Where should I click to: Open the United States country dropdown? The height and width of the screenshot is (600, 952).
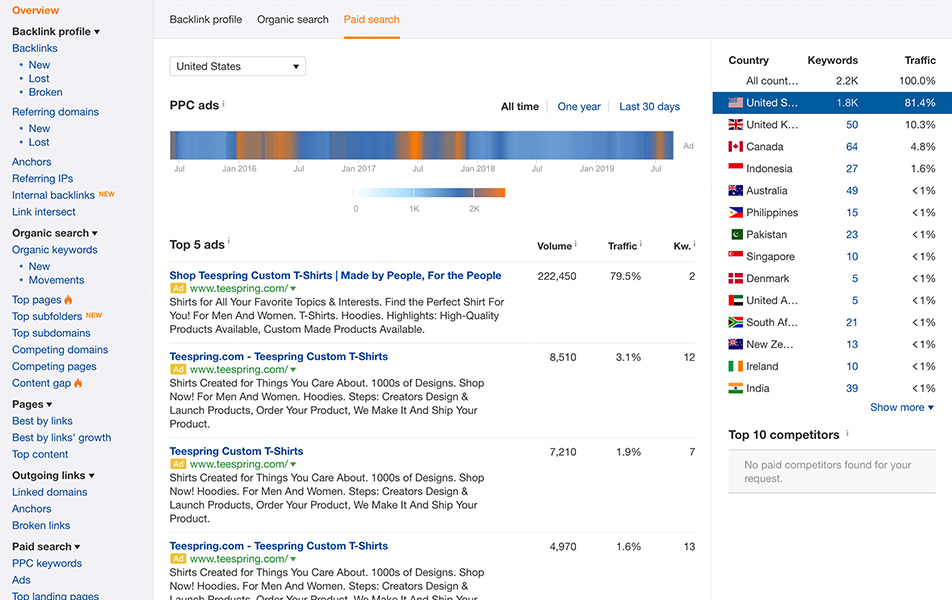pos(237,67)
